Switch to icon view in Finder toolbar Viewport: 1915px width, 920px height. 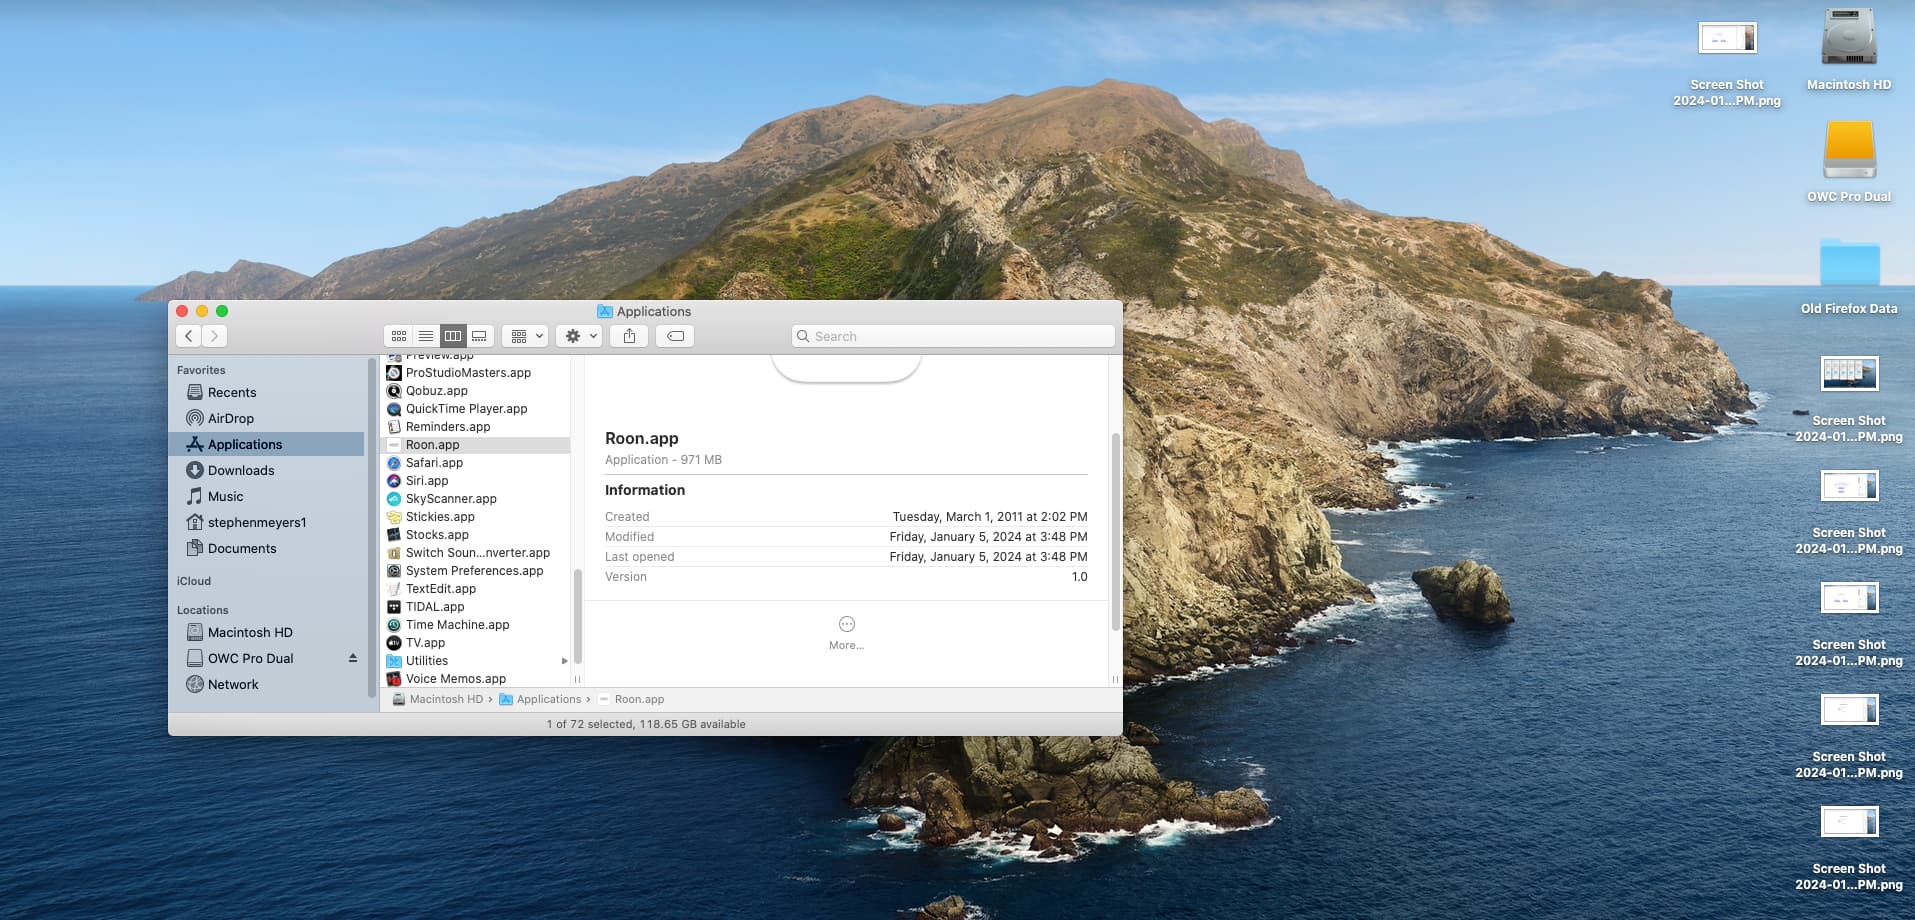pos(399,336)
